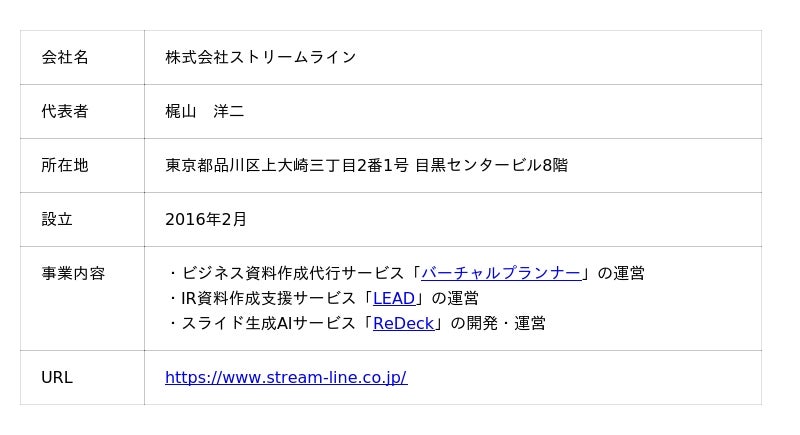The width and height of the screenshot is (800, 435).
Task: Click the ビジネス資料作成代行サービス text
Action: pos(293,273)
